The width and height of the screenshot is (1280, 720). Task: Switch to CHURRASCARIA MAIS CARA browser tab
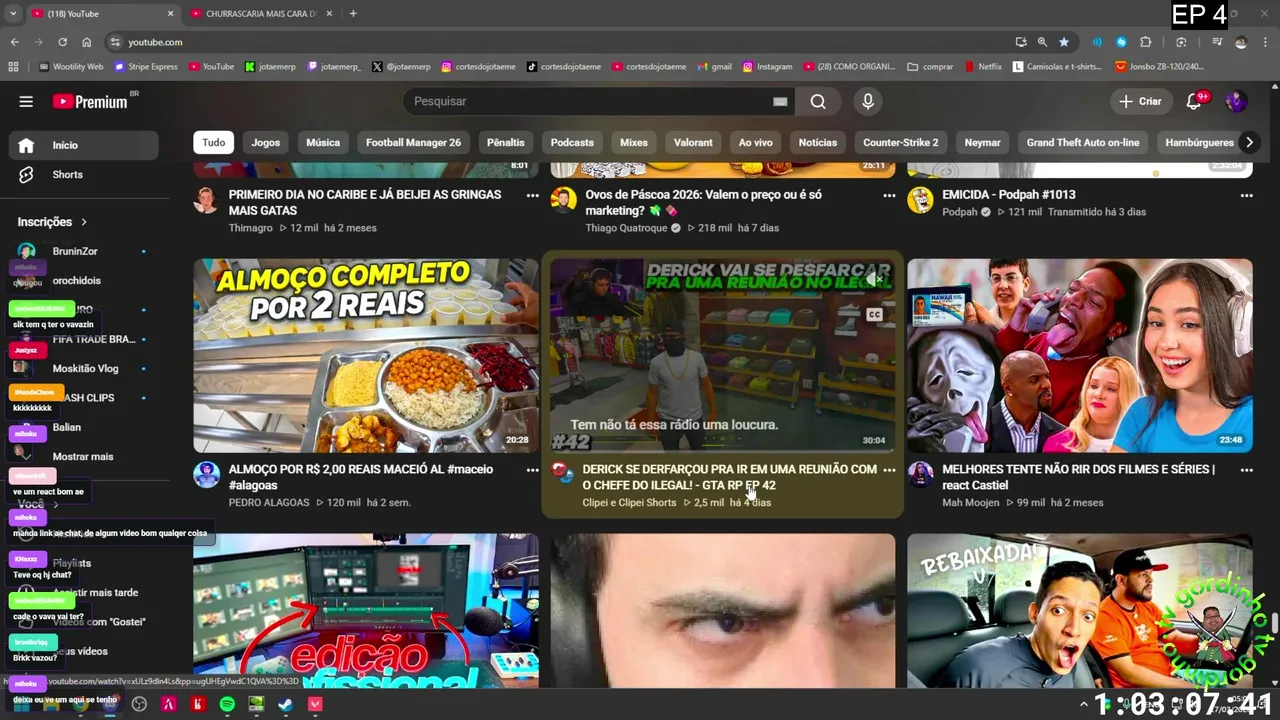pos(260,13)
